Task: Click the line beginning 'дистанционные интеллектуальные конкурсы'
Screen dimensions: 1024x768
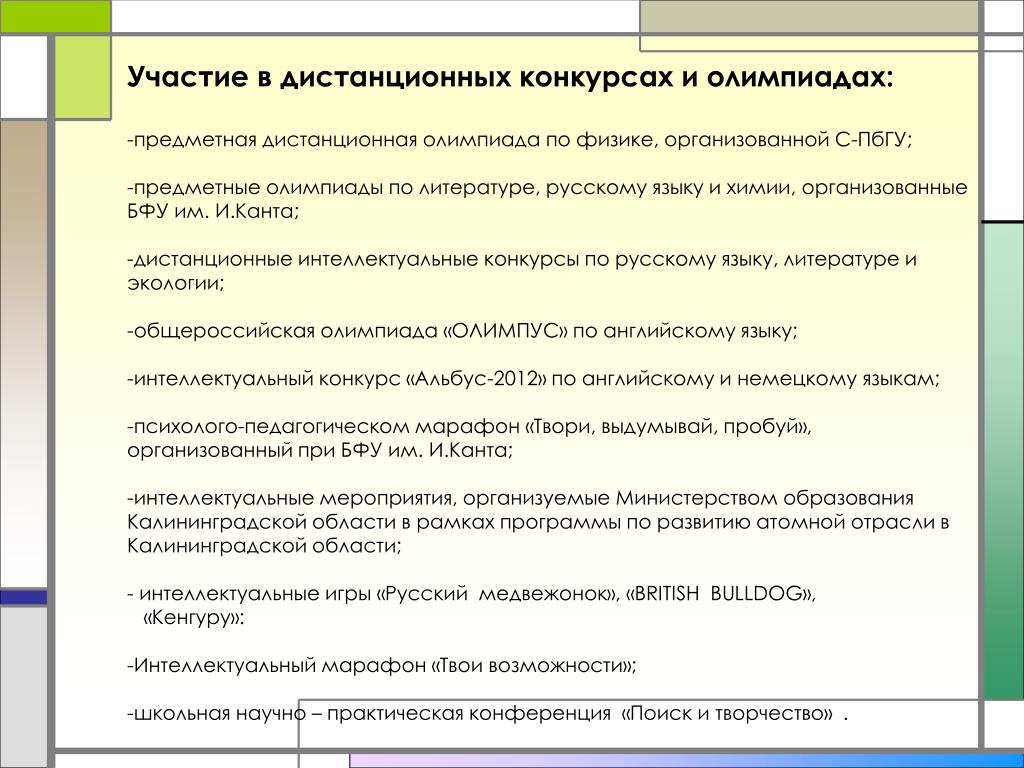Action: (522, 260)
